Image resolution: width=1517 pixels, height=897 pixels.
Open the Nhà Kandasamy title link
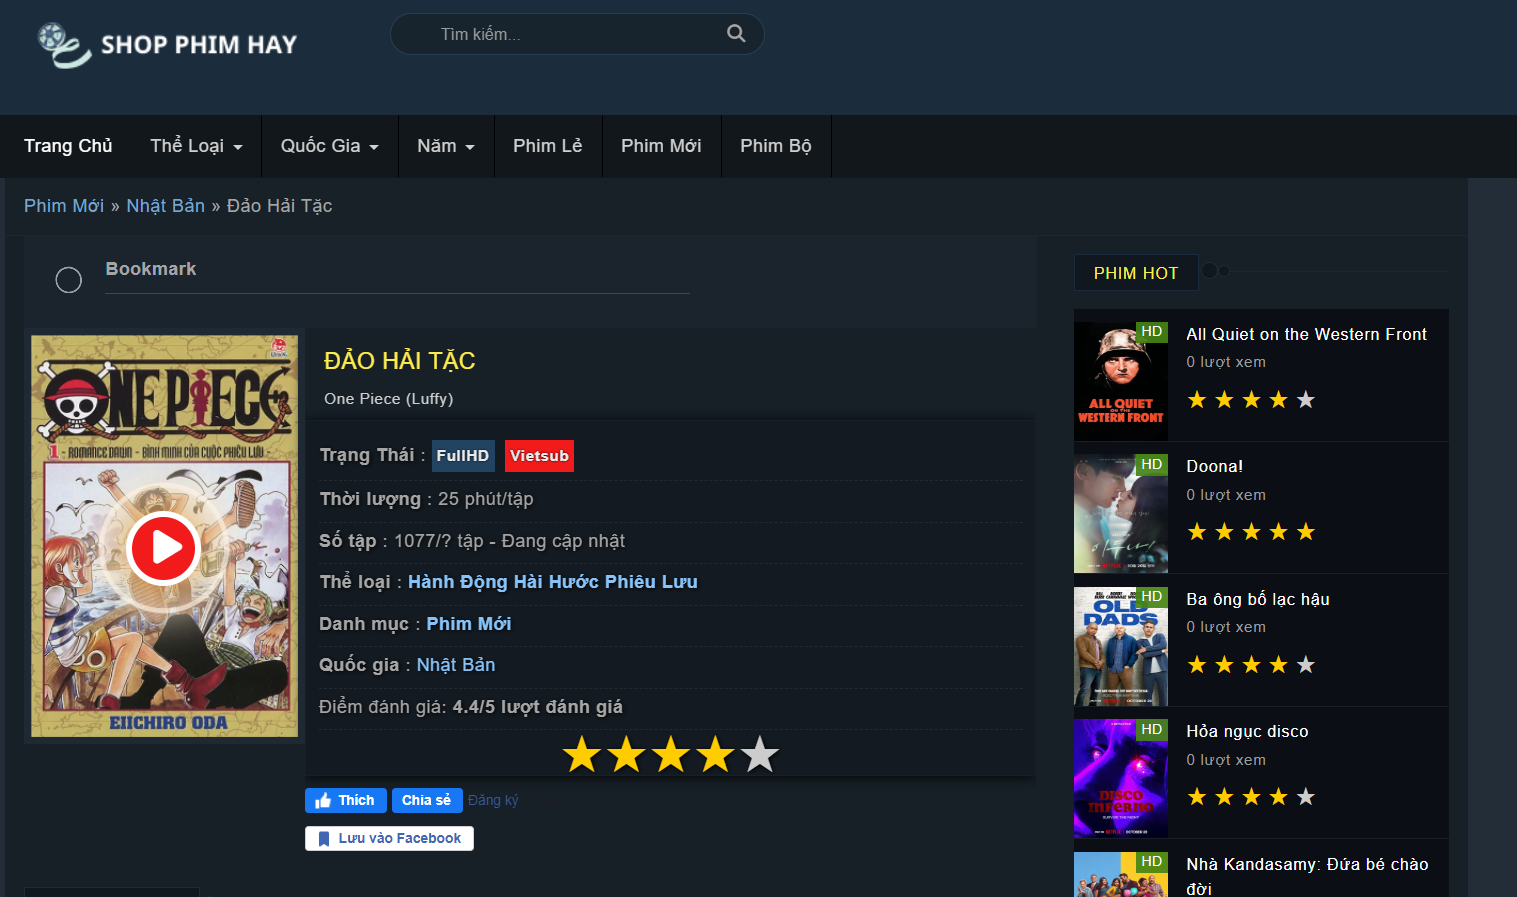(1307, 875)
